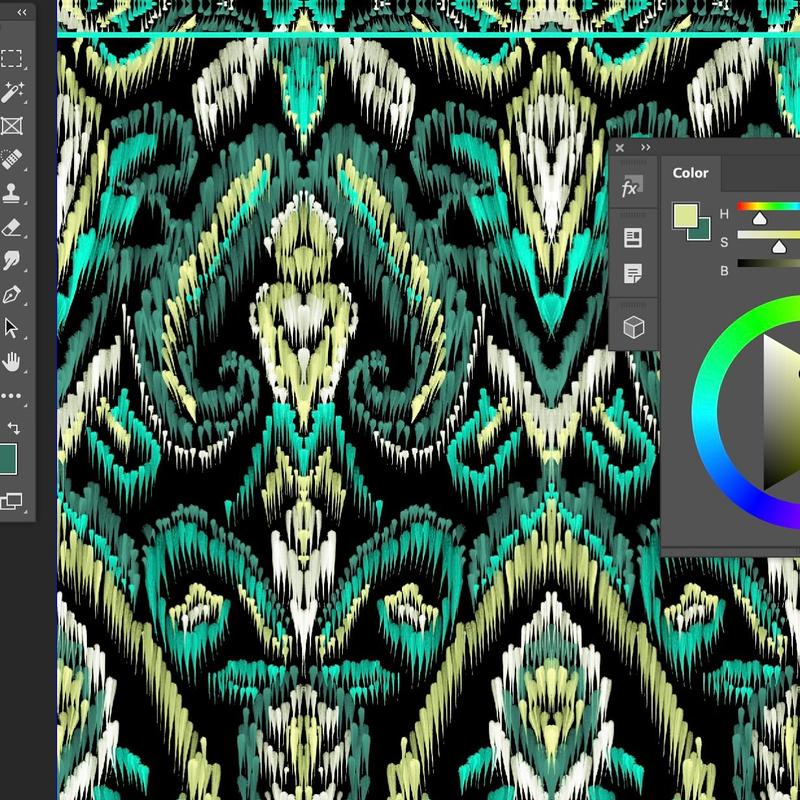
Task: Click the H hue slider handle
Action: (x=760, y=219)
